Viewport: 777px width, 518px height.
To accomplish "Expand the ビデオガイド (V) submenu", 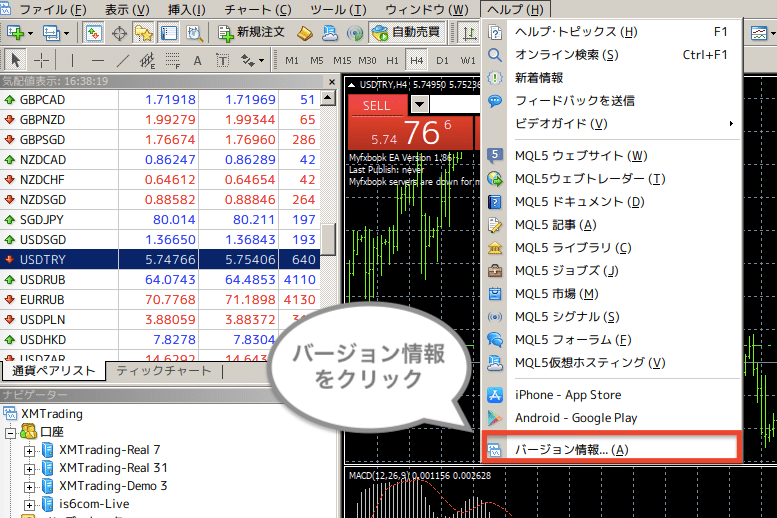I will point(611,123).
